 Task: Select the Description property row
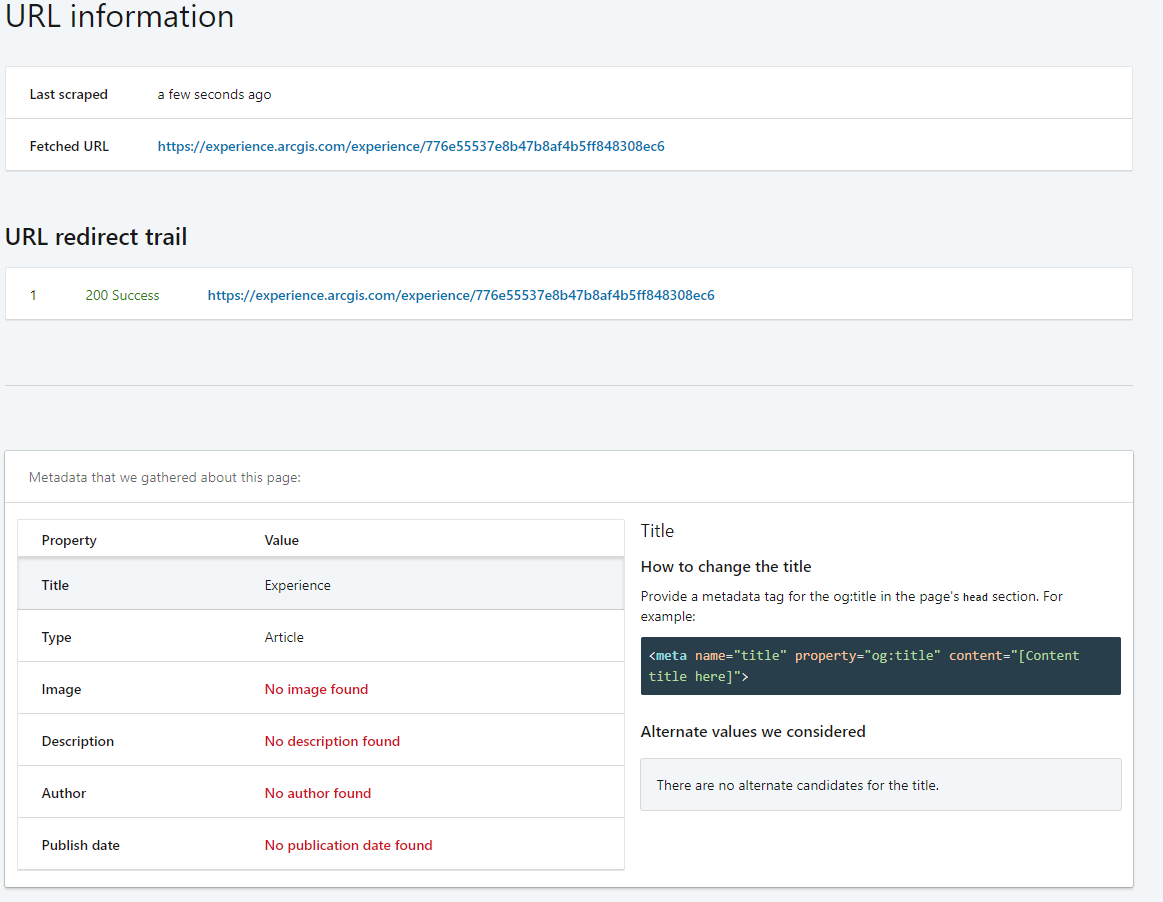tap(320, 740)
